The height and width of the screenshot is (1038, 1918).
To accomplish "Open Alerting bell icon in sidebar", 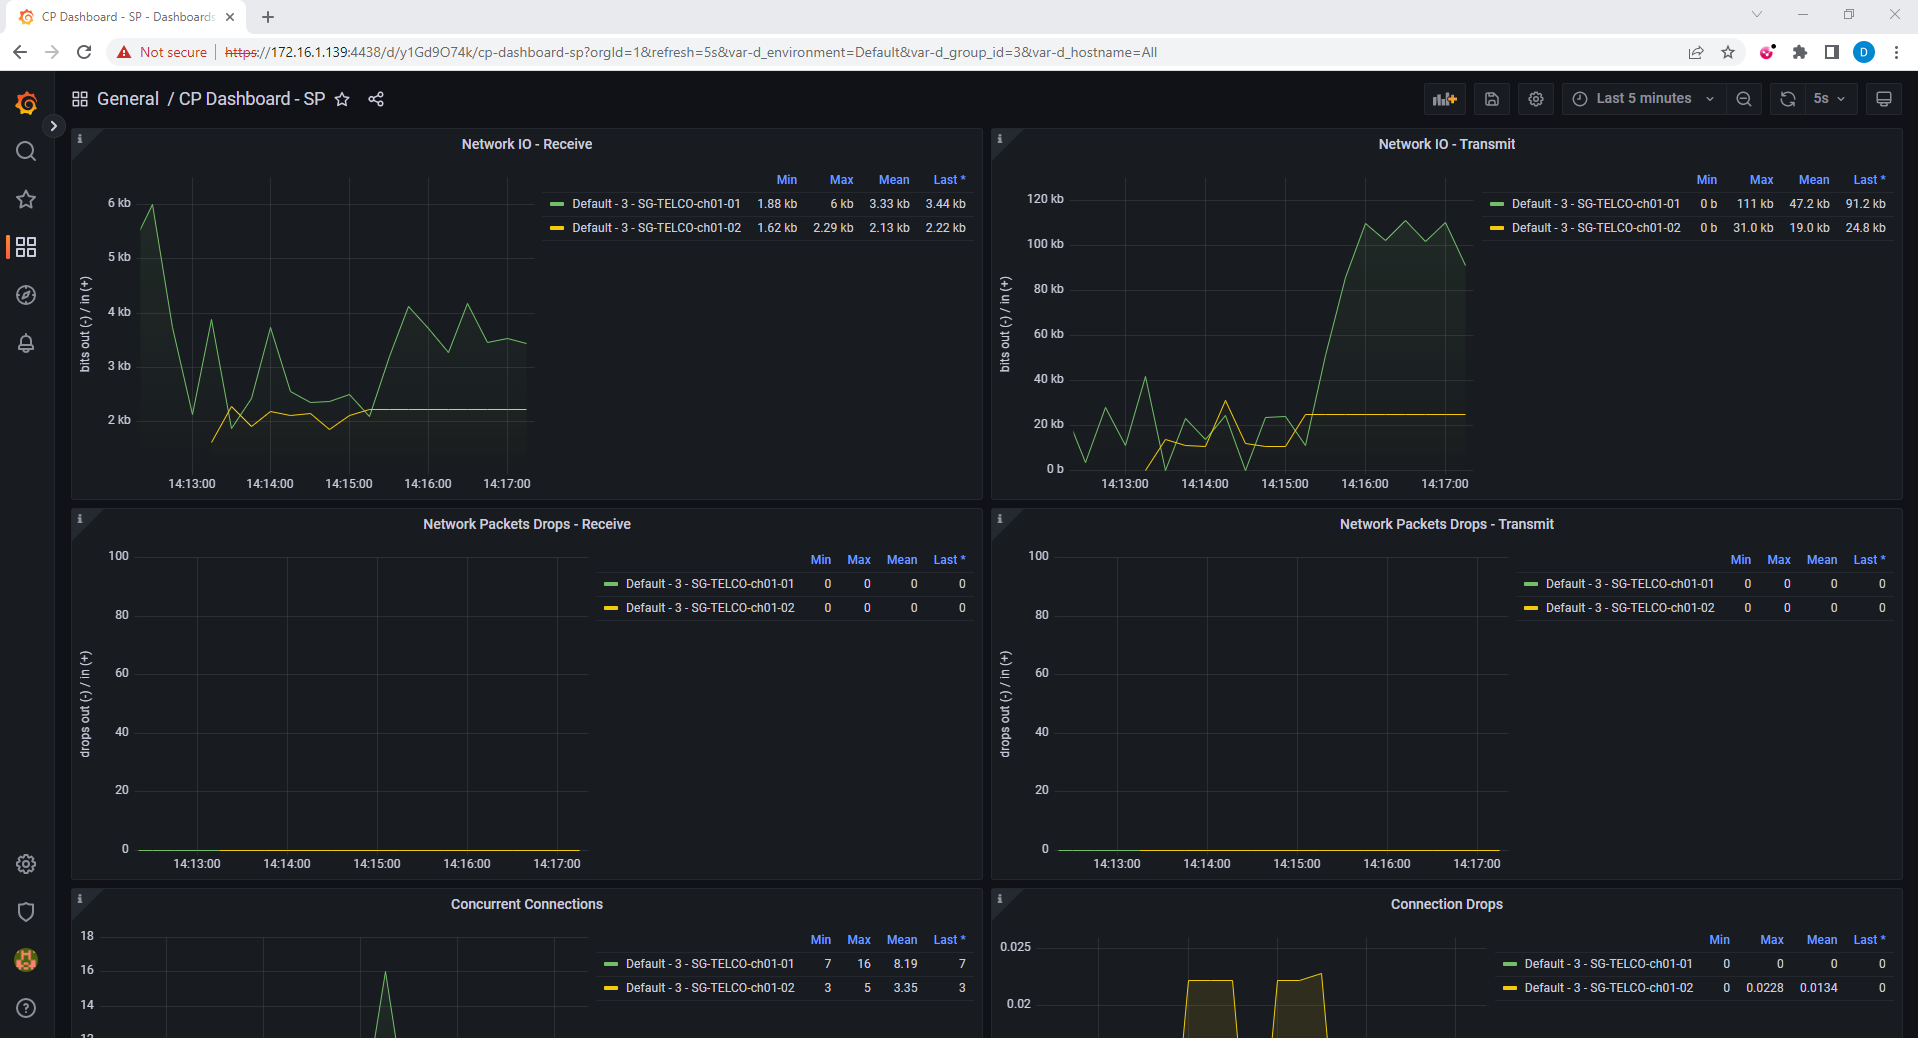I will tap(26, 343).
